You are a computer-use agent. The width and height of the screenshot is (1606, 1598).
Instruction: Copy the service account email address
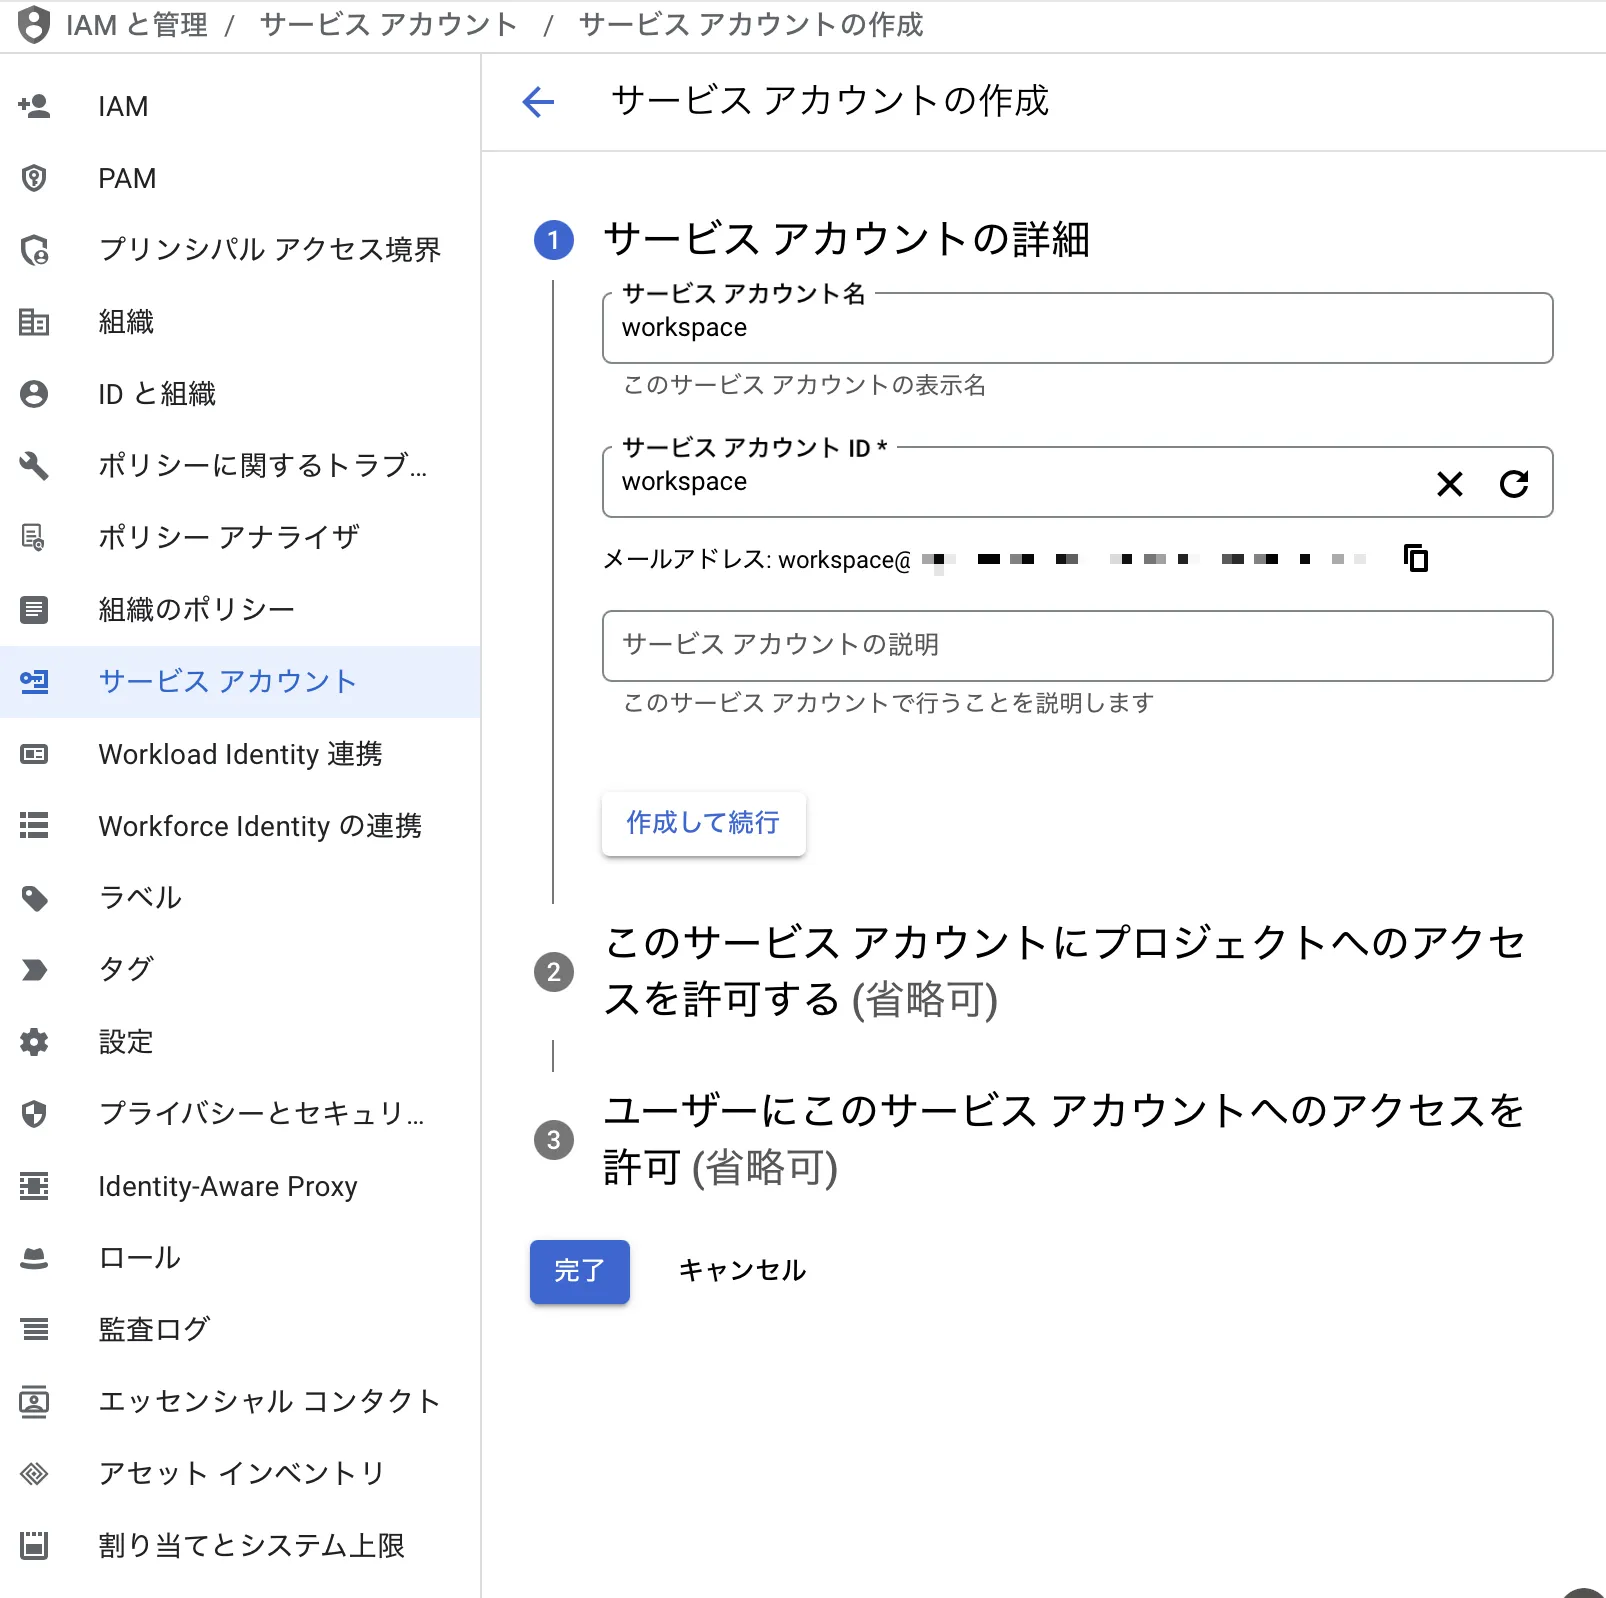click(x=1415, y=558)
